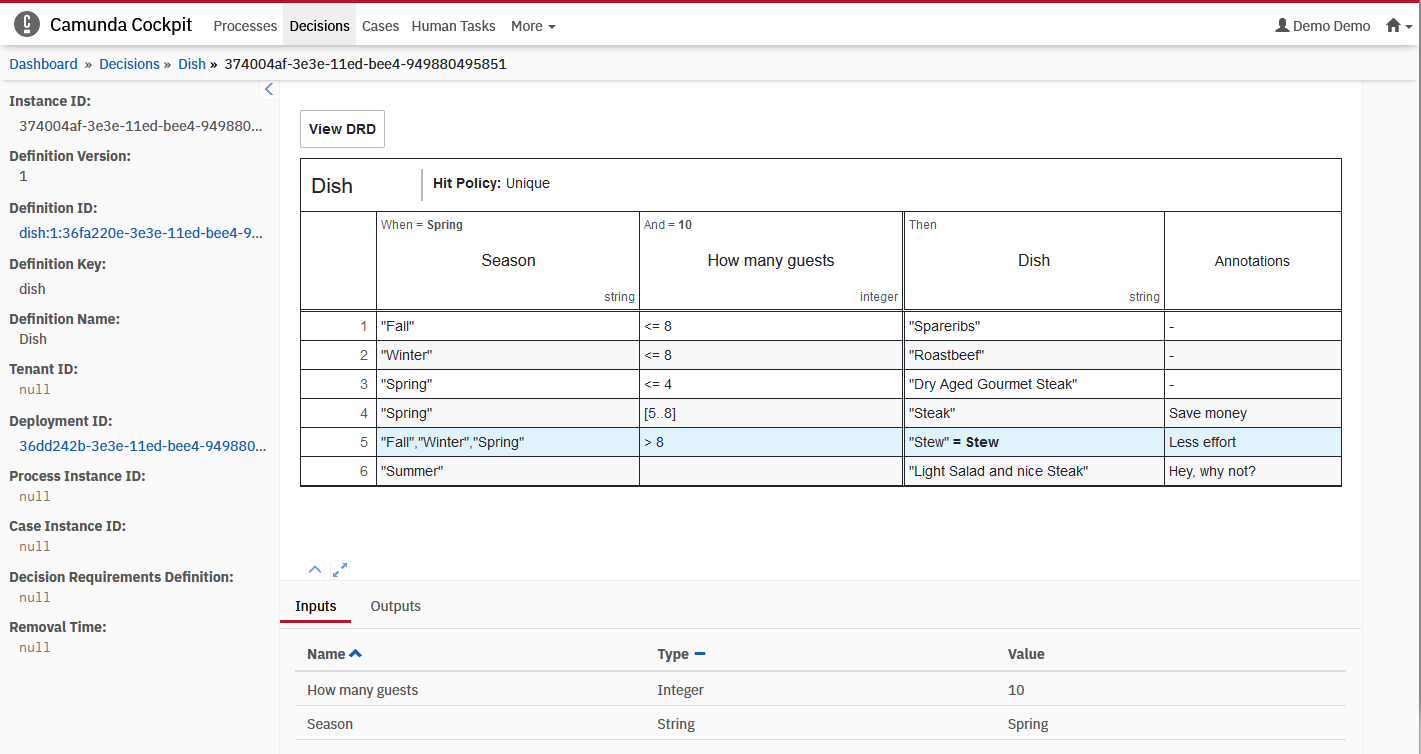Open the Home dropdown caret
Viewport: 1421px width, 754px height.
coord(1408,27)
